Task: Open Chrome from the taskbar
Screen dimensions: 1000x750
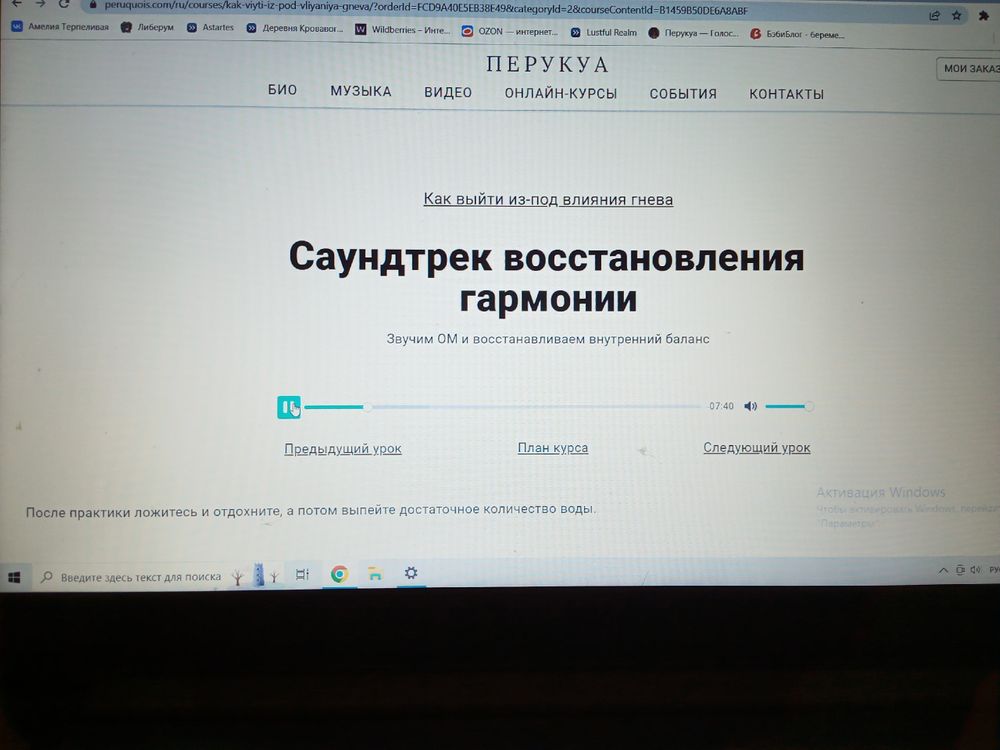Action: 339,574
